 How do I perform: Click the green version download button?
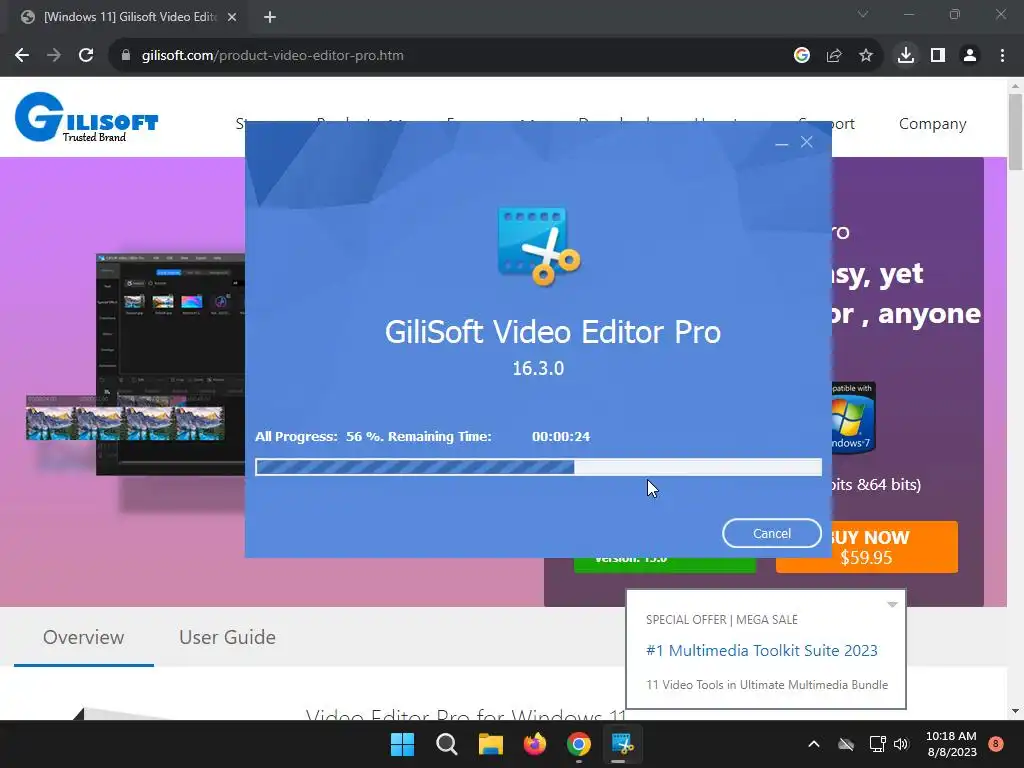click(665, 565)
